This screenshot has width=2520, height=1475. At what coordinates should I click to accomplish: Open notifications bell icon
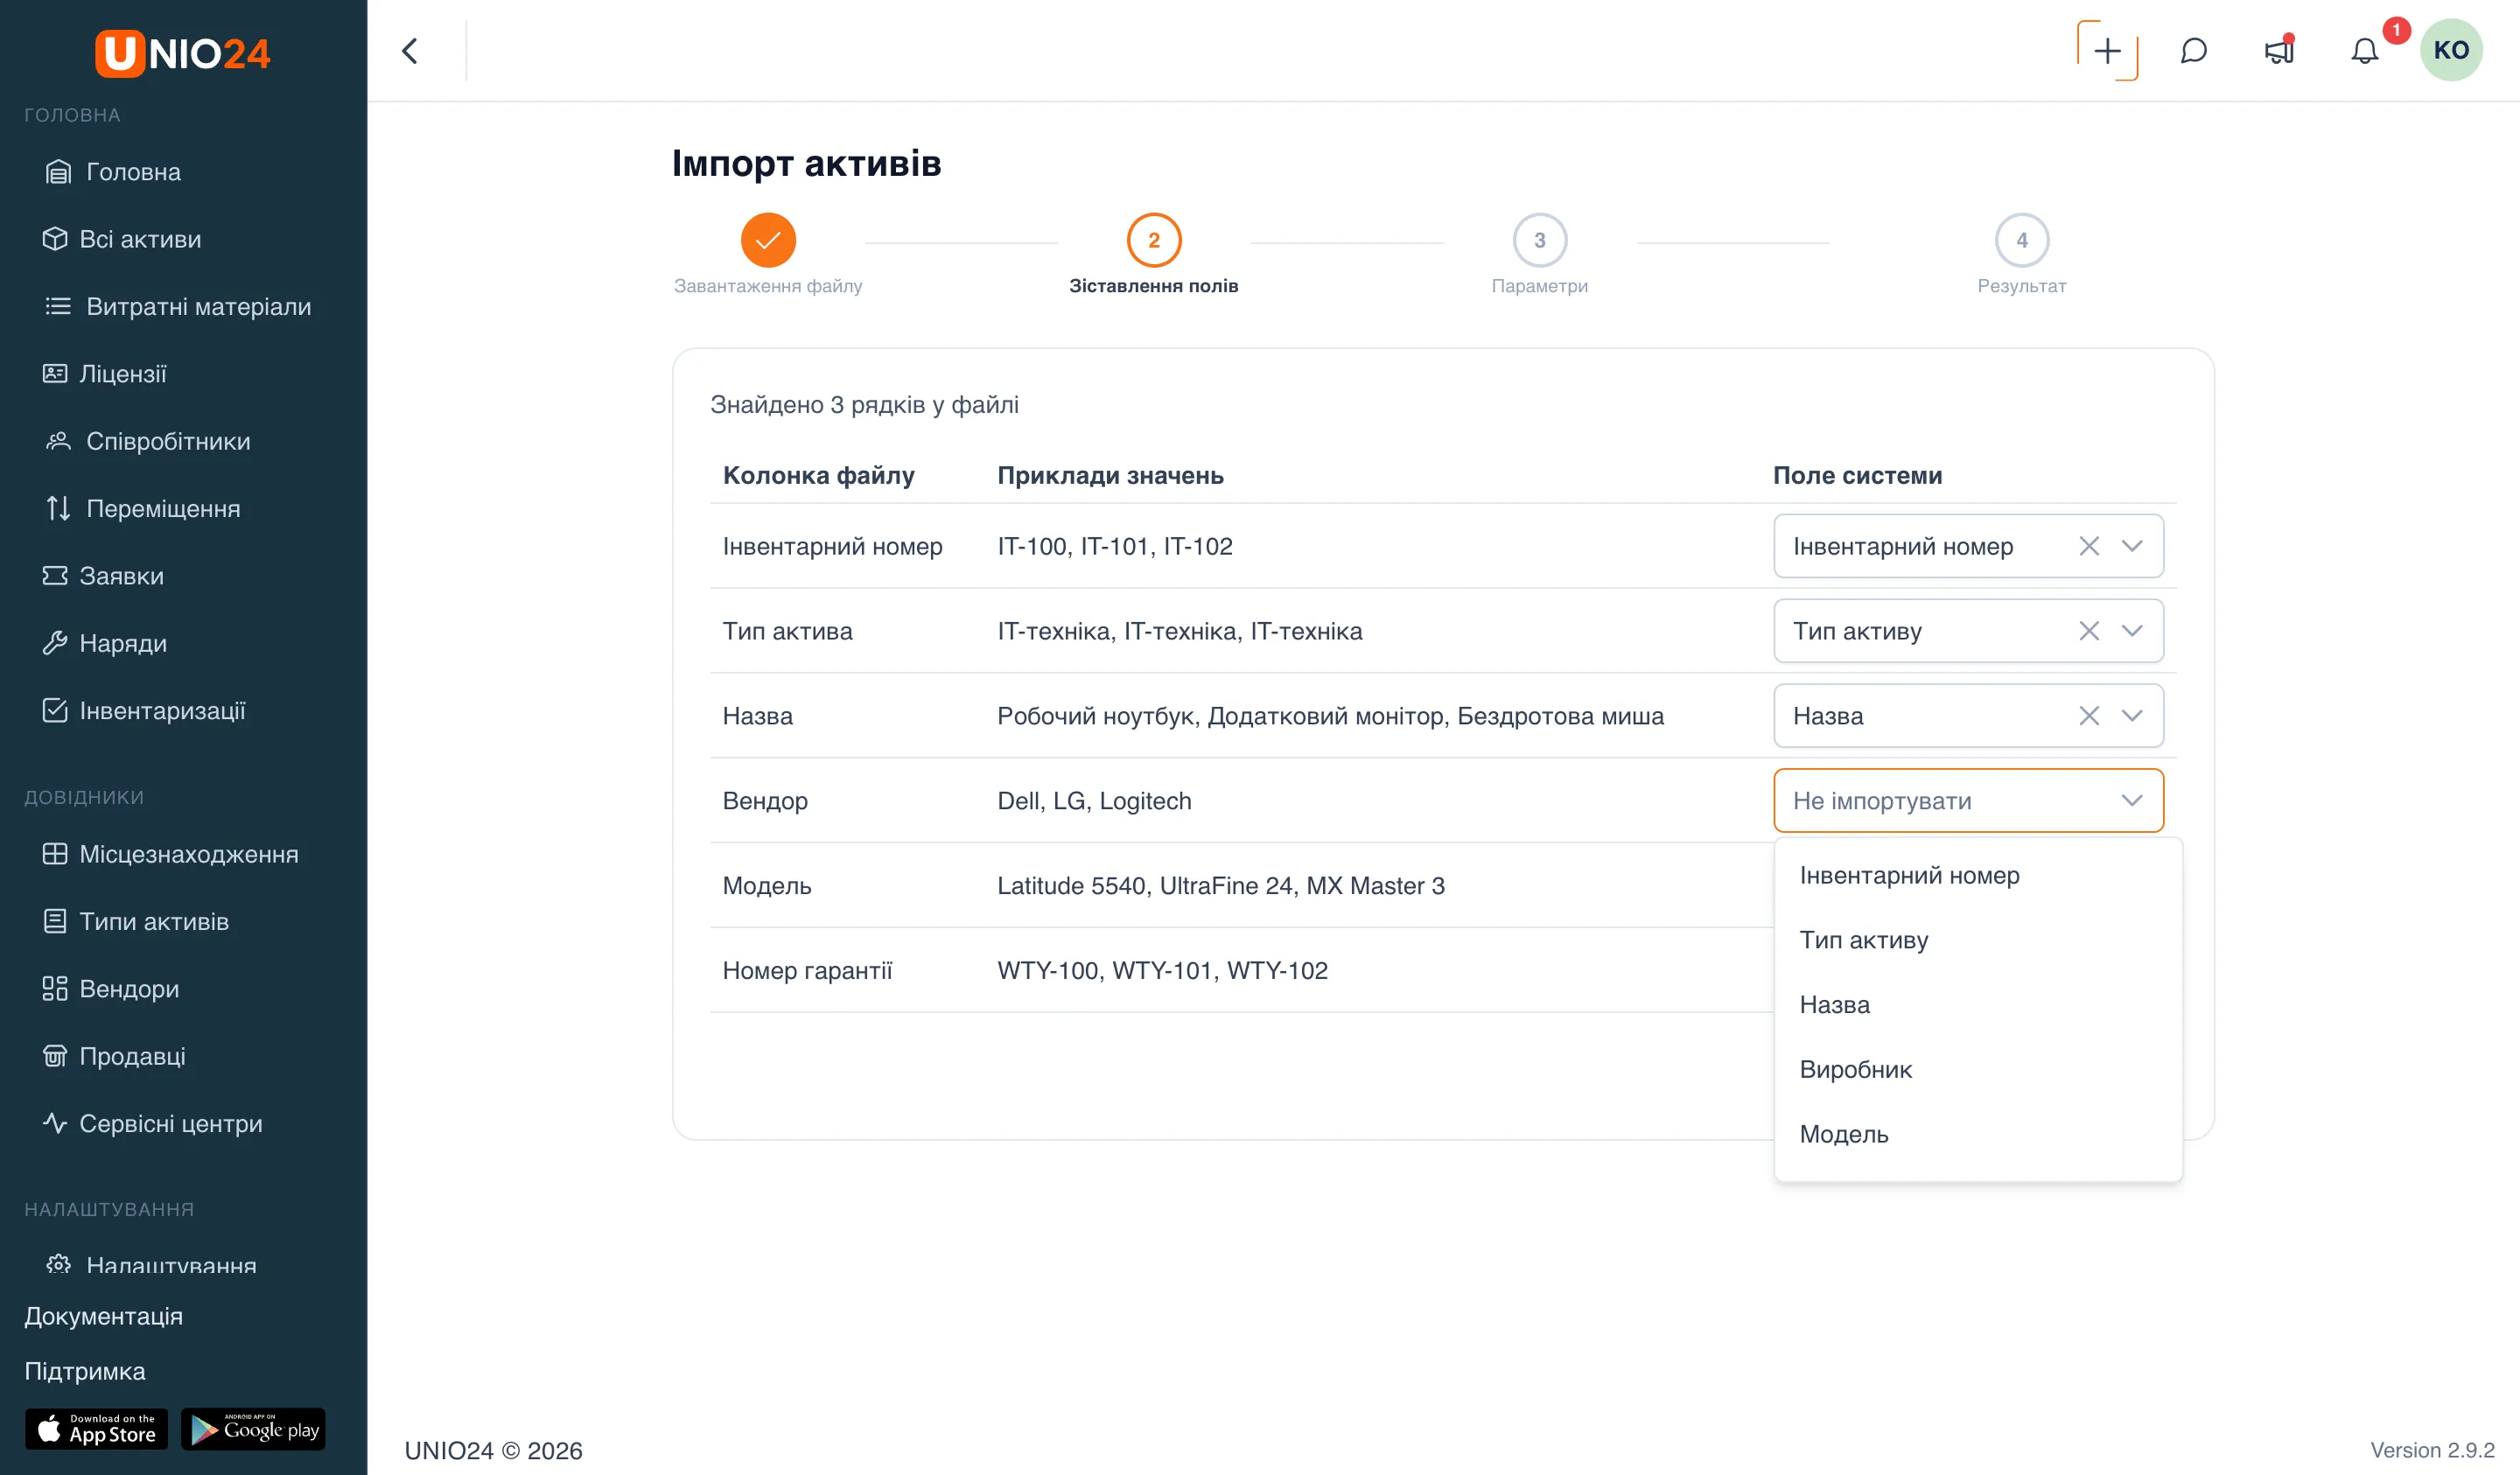point(2364,51)
